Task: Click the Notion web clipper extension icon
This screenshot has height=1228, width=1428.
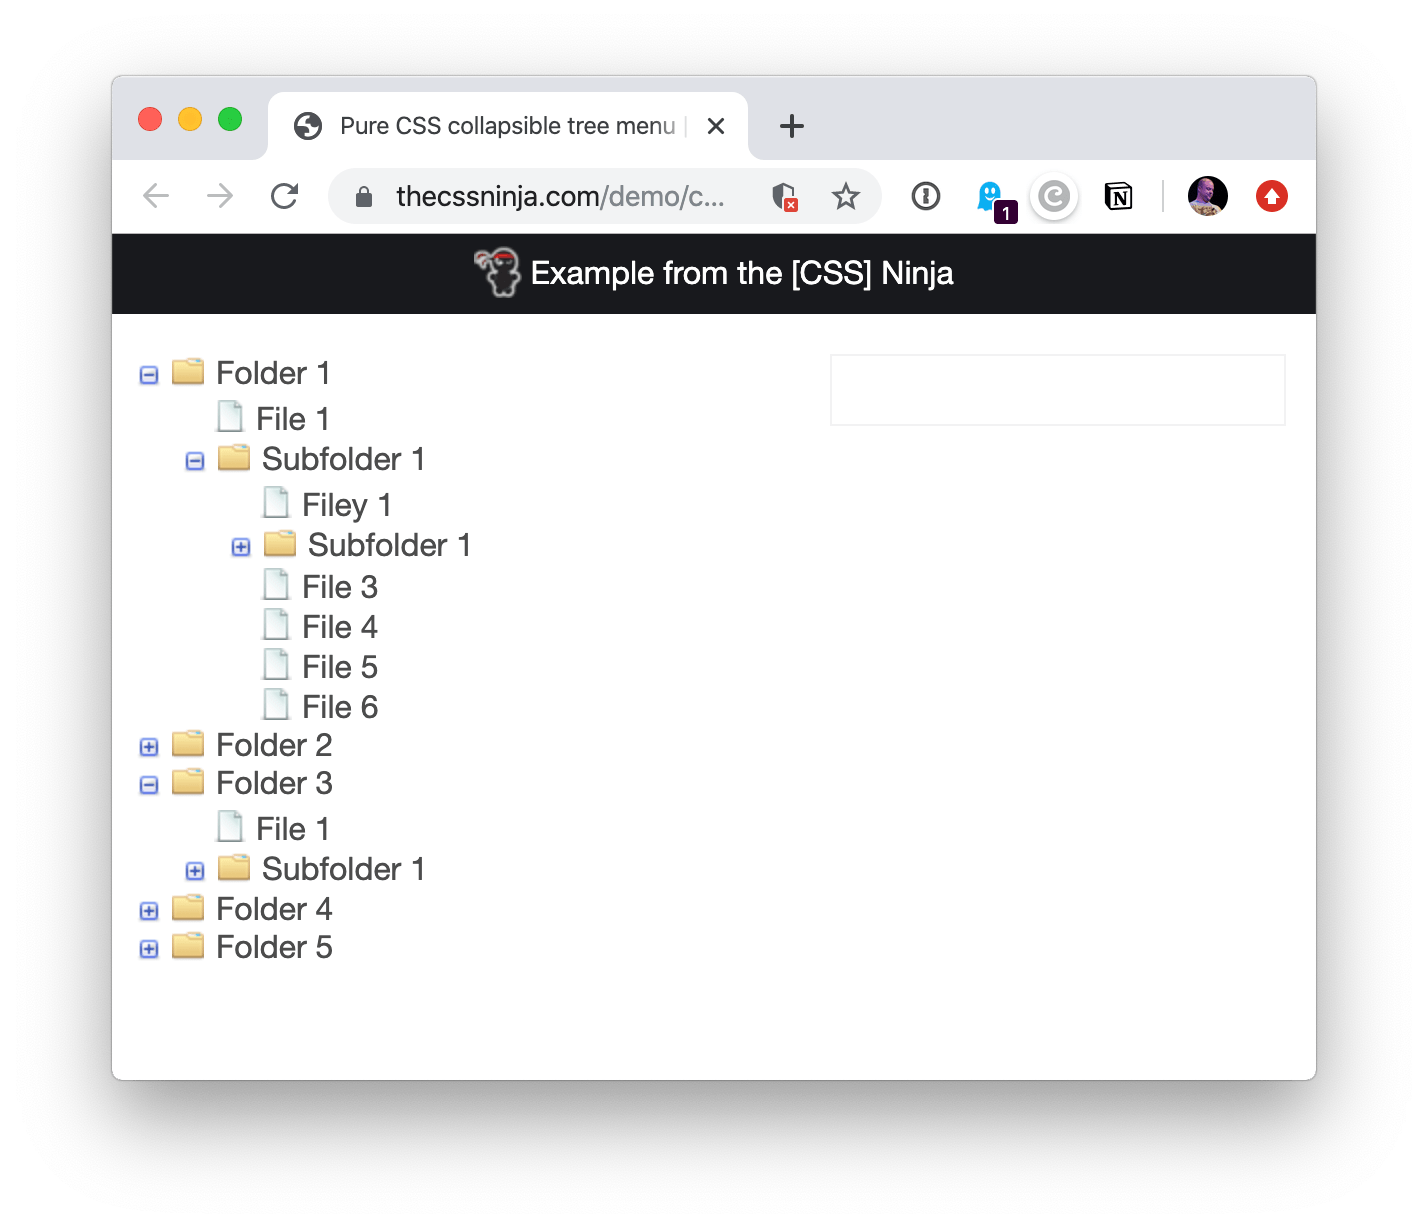Action: [x=1118, y=196]
